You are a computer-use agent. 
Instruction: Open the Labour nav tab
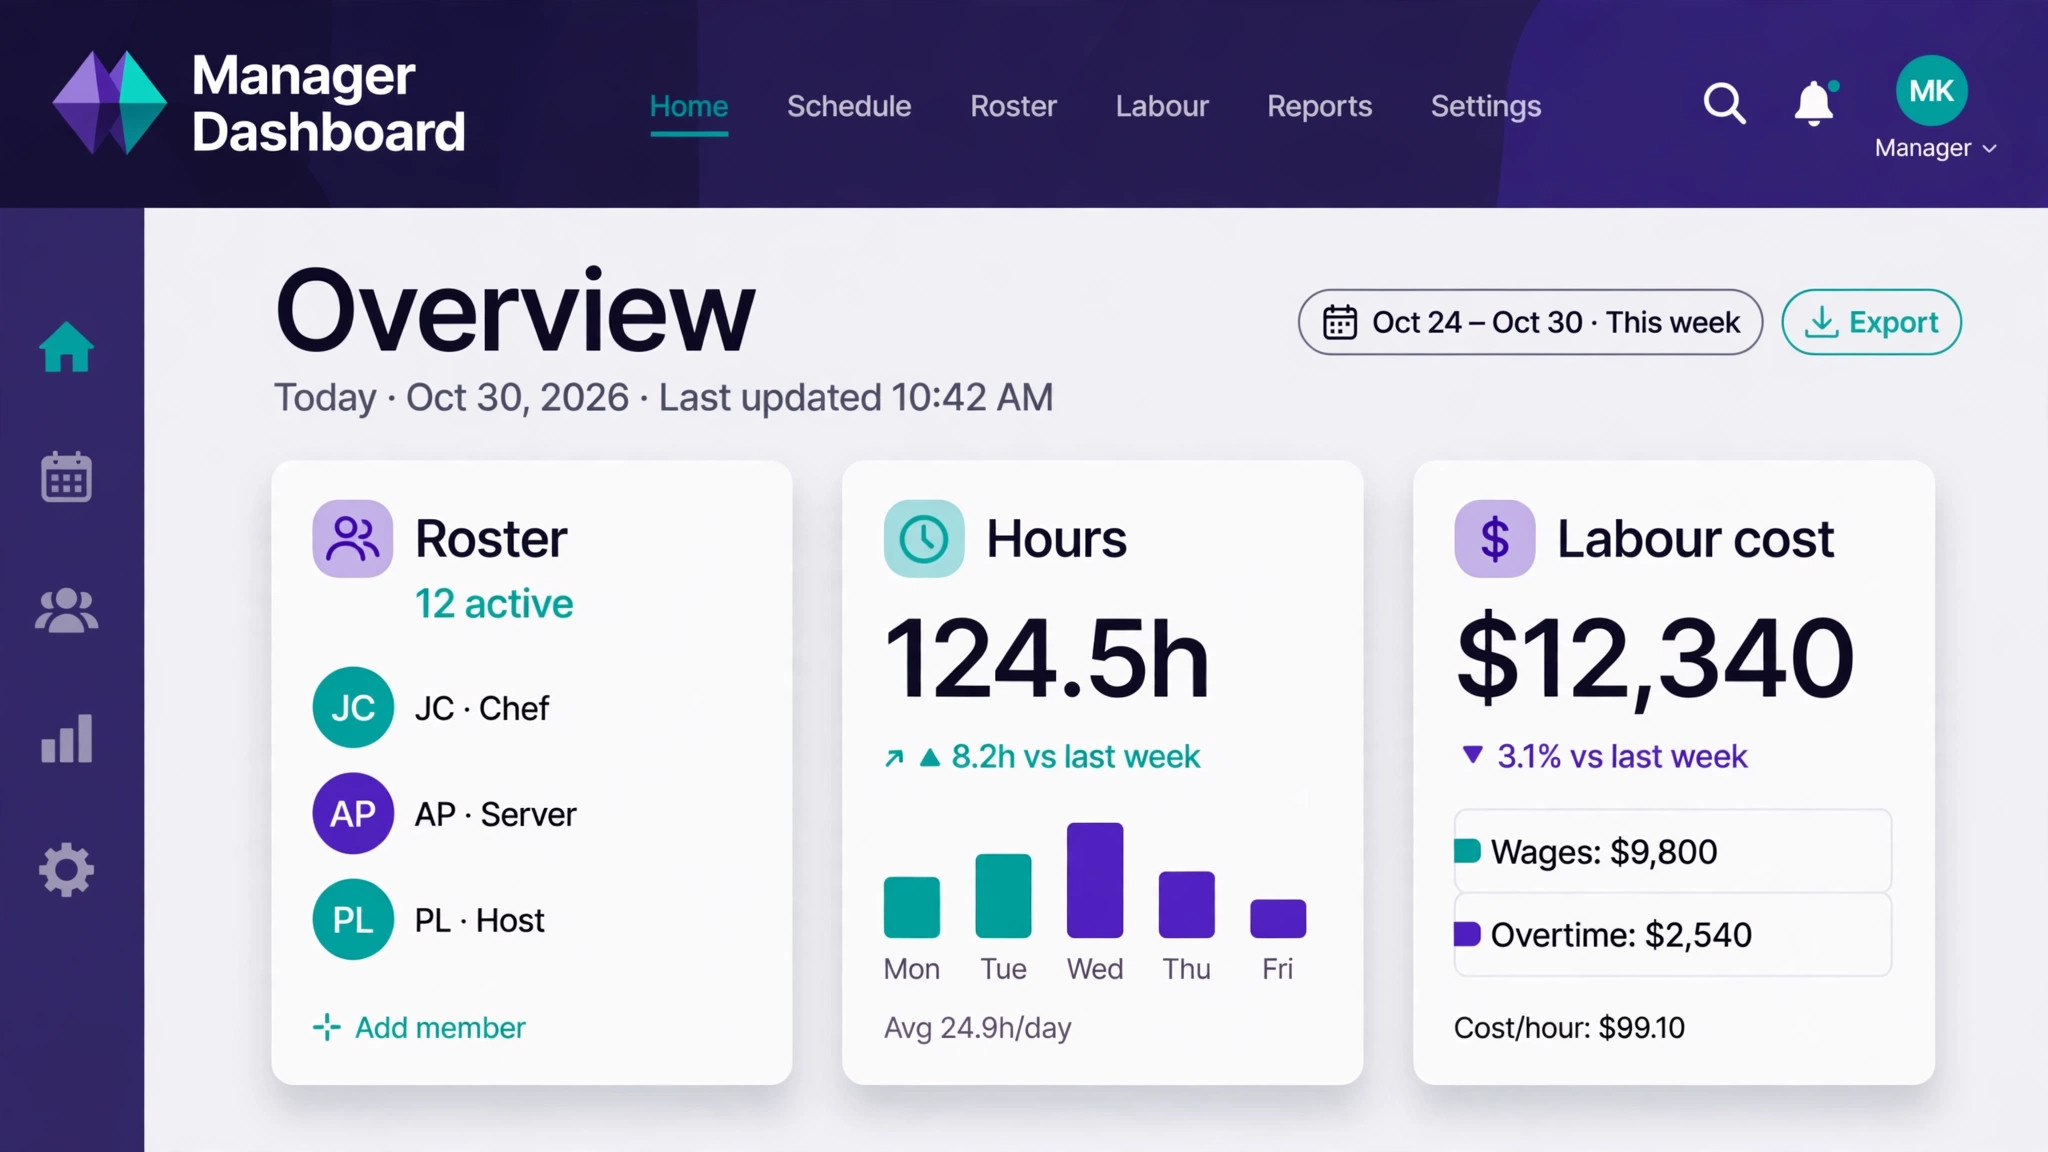1162,106
